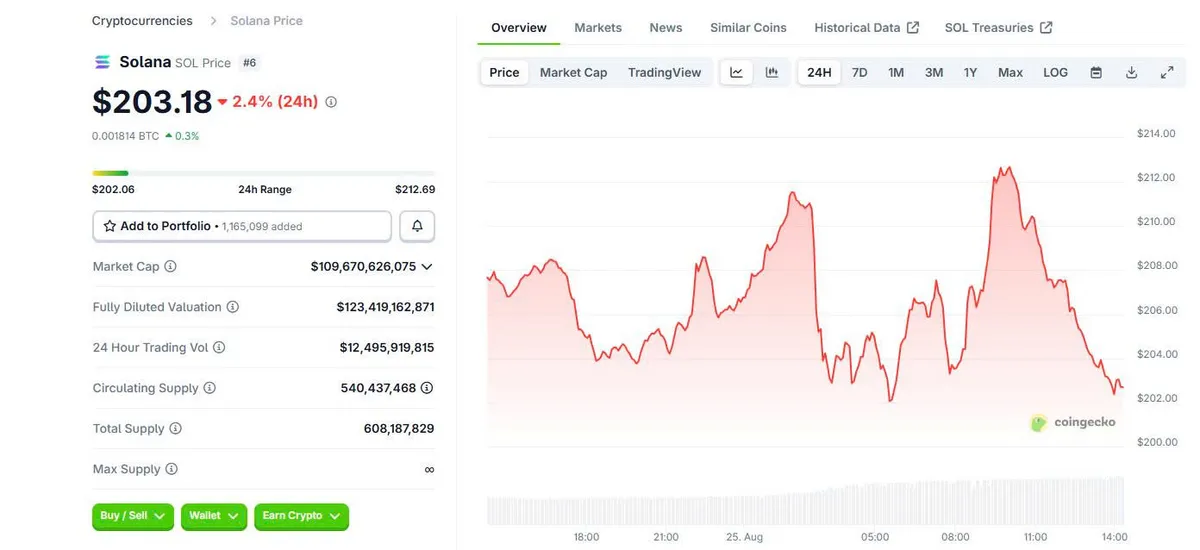Screen dimensions: 1200x550
Task: Switch to candlestick chart view
Action: coord(772,72)
